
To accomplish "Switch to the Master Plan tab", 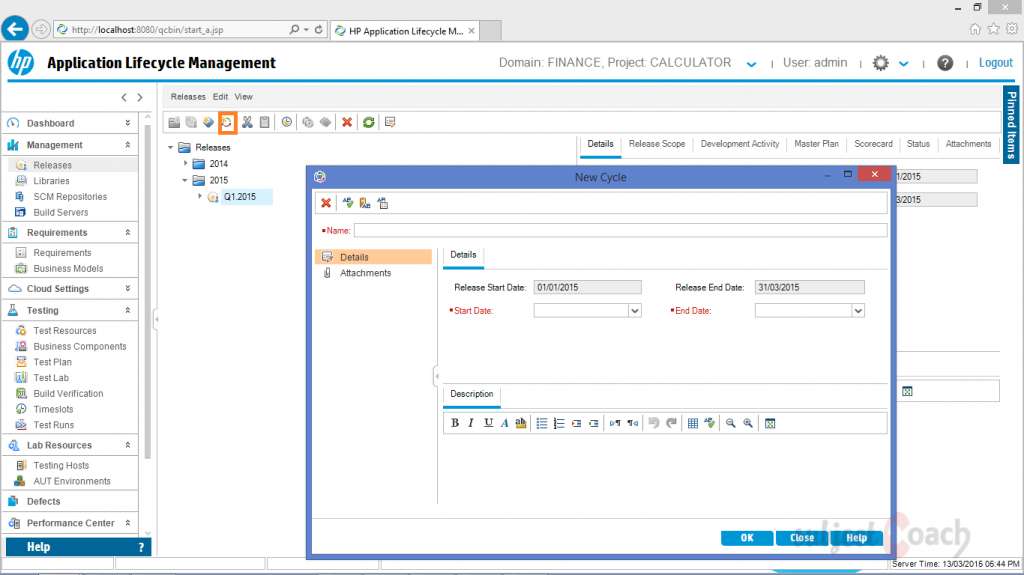I will point(816,144).
